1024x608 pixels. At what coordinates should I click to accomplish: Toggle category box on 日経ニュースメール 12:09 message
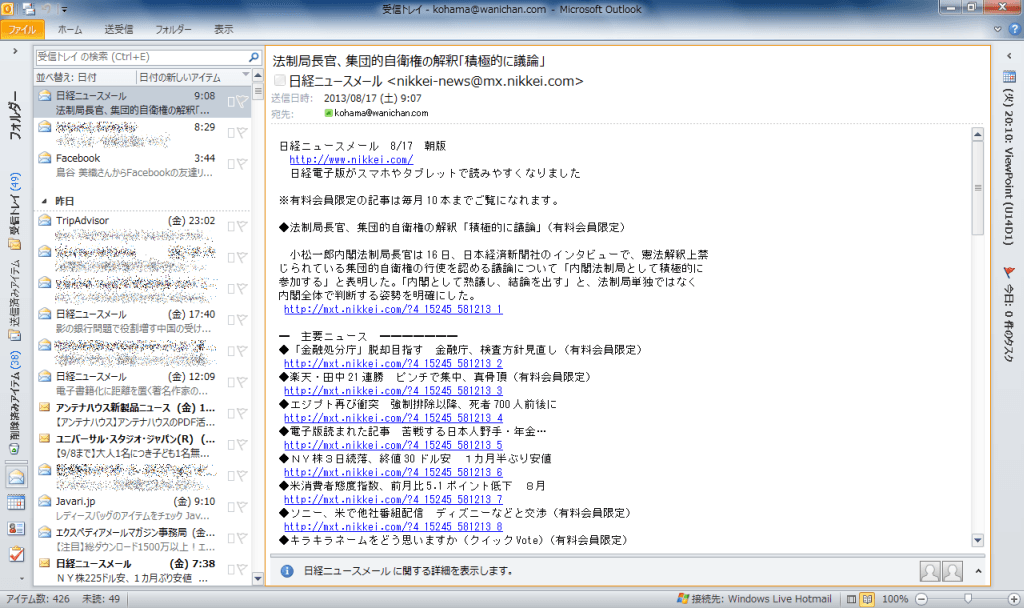pos(231,382)
